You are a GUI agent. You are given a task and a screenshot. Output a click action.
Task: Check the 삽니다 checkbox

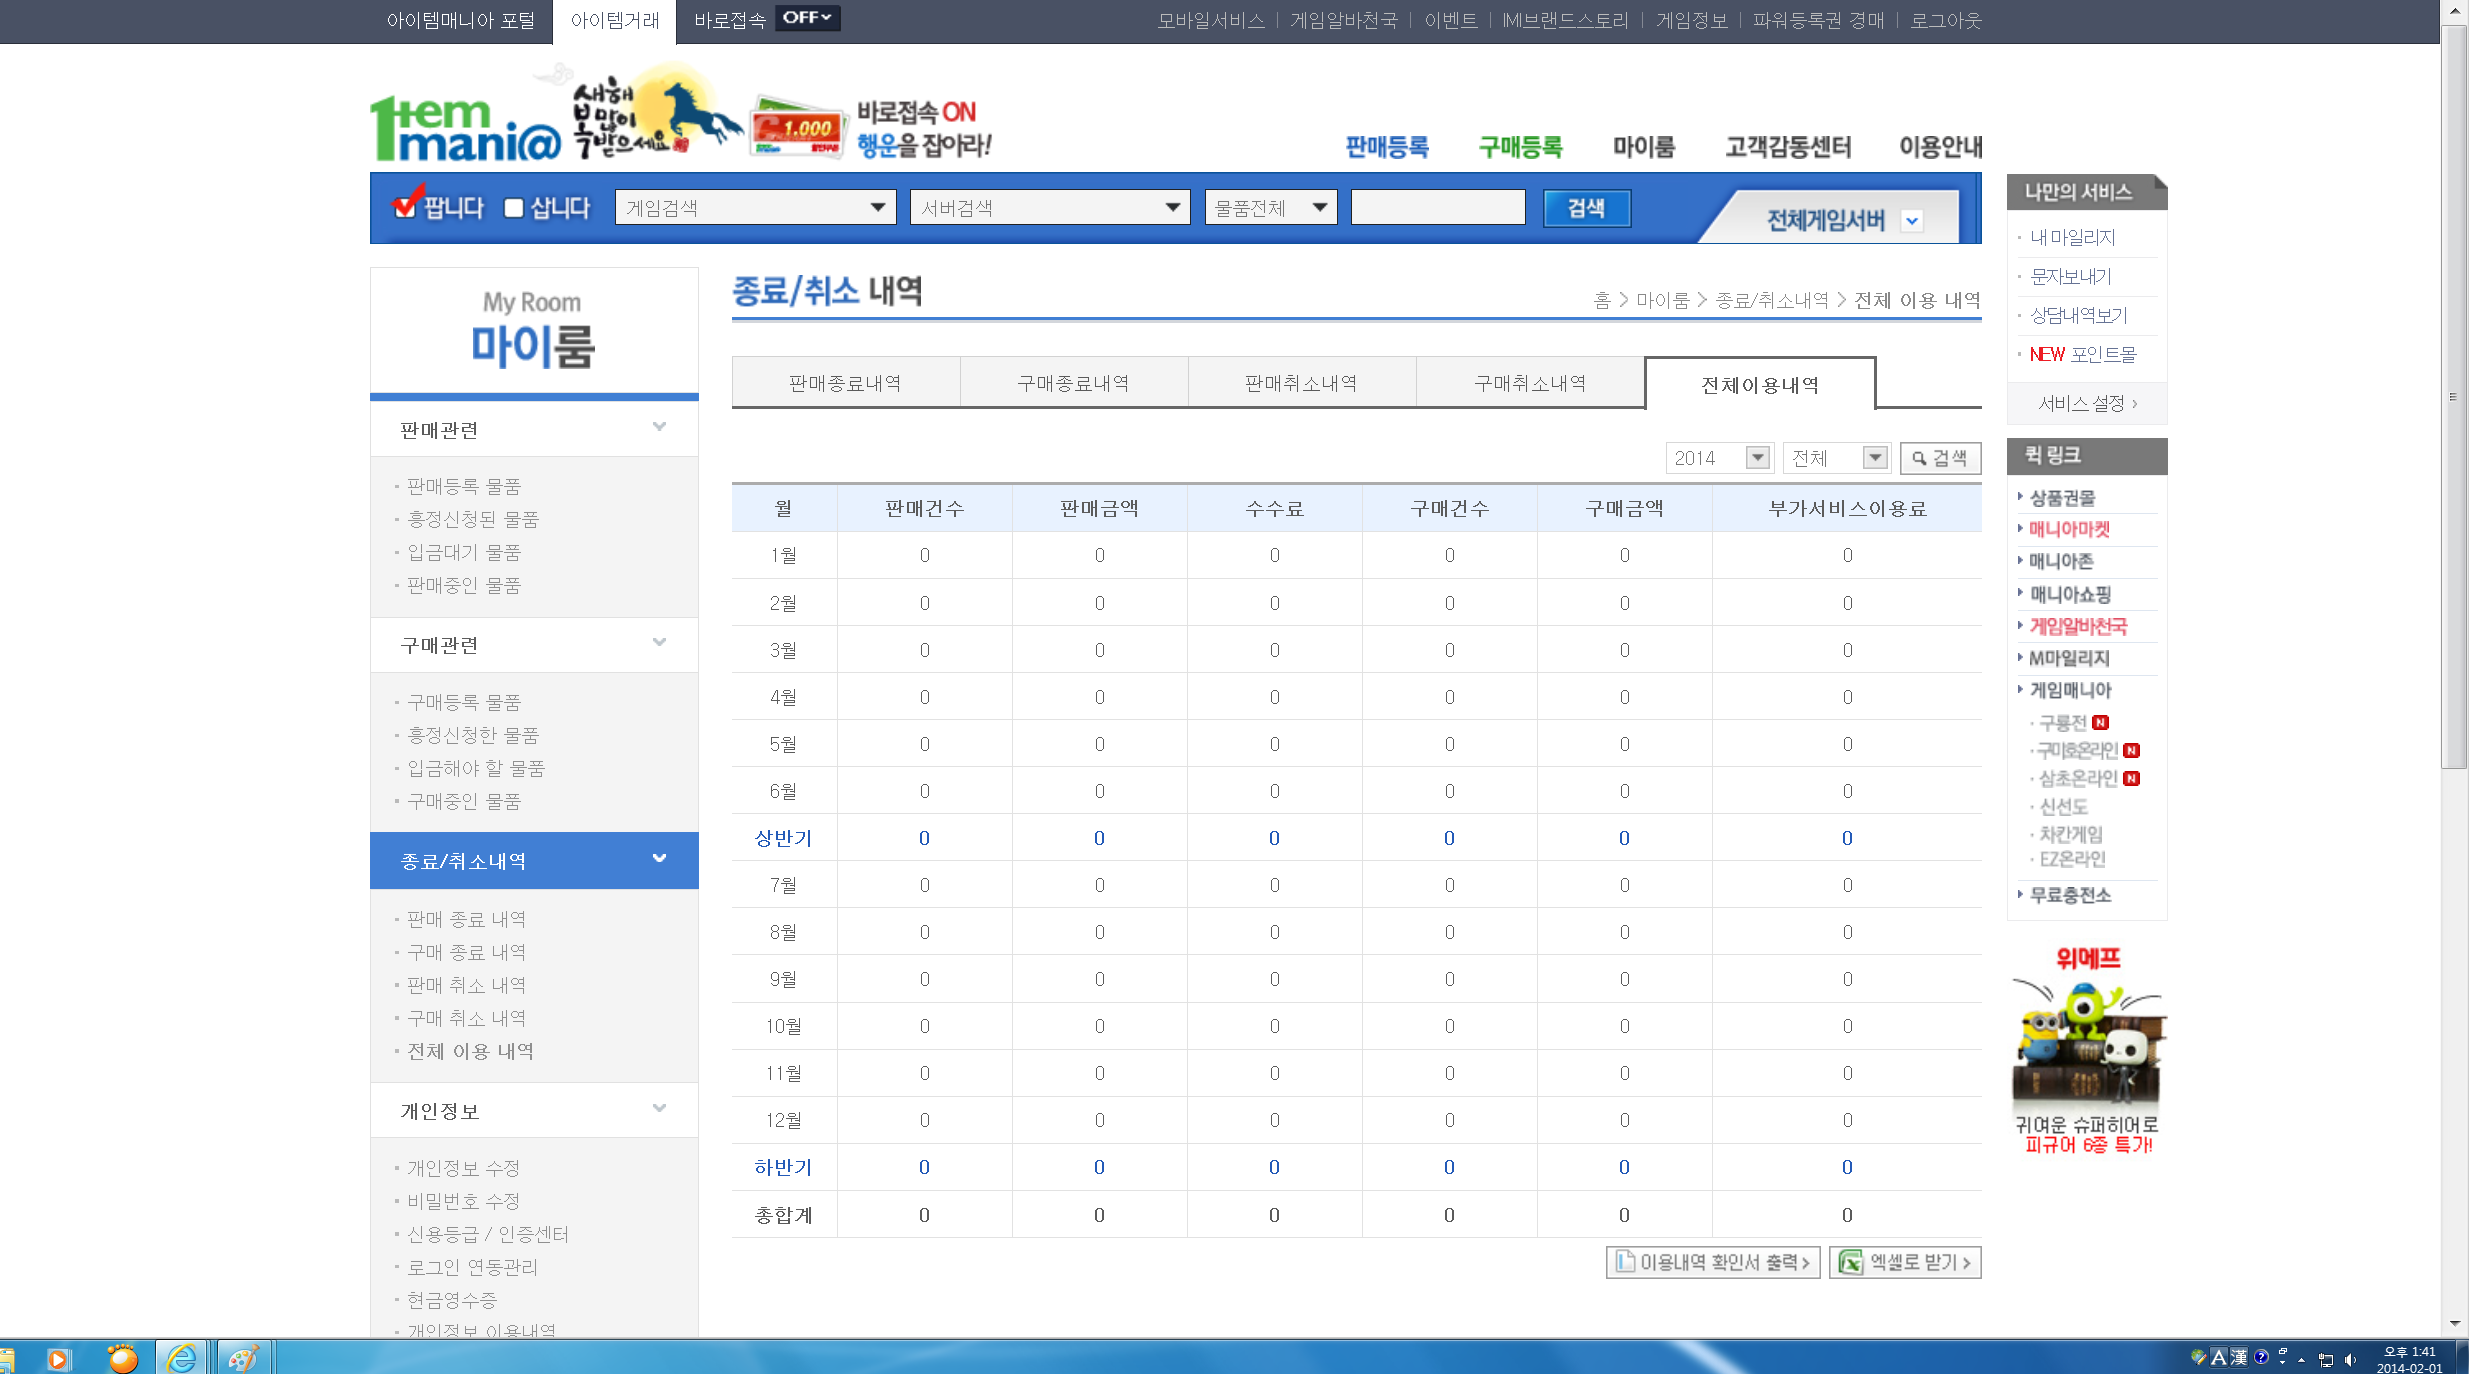pos(514,208)
